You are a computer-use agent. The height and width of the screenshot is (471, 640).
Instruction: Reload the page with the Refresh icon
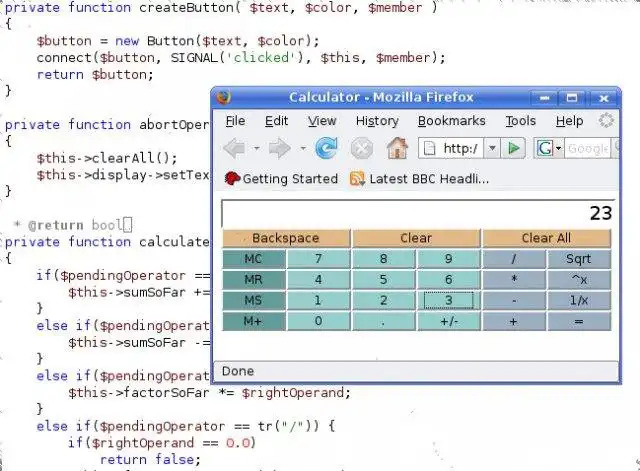click(x=327, y=148)
